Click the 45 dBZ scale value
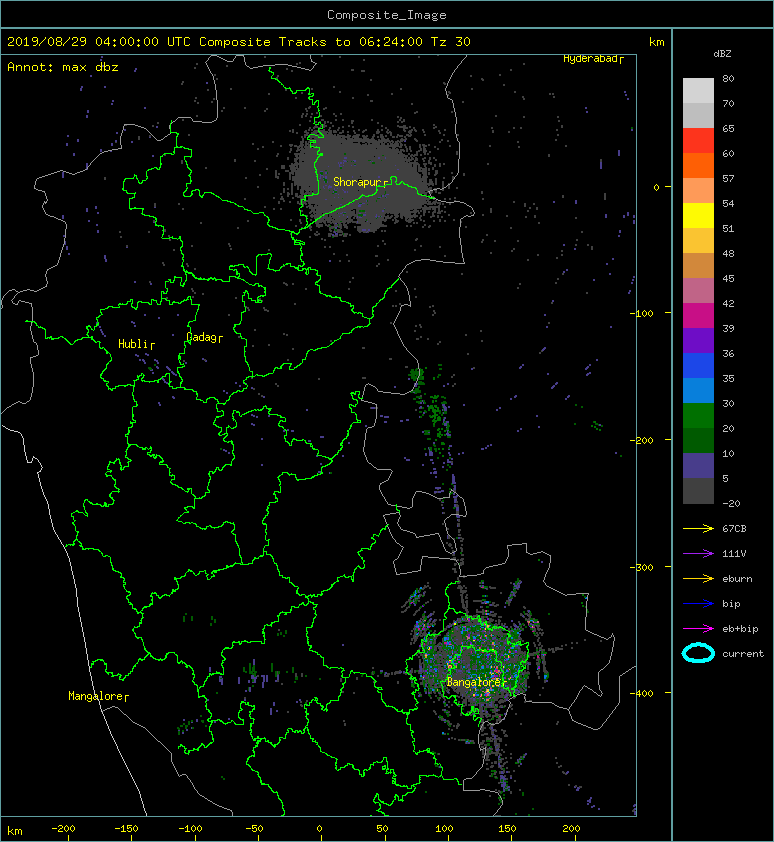 click(x=728, y=278)
